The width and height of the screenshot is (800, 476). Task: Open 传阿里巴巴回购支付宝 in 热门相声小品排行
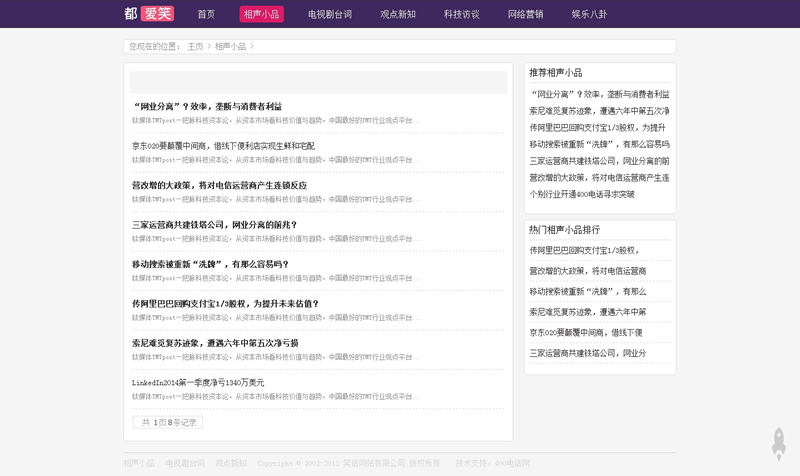pos(584,250)
